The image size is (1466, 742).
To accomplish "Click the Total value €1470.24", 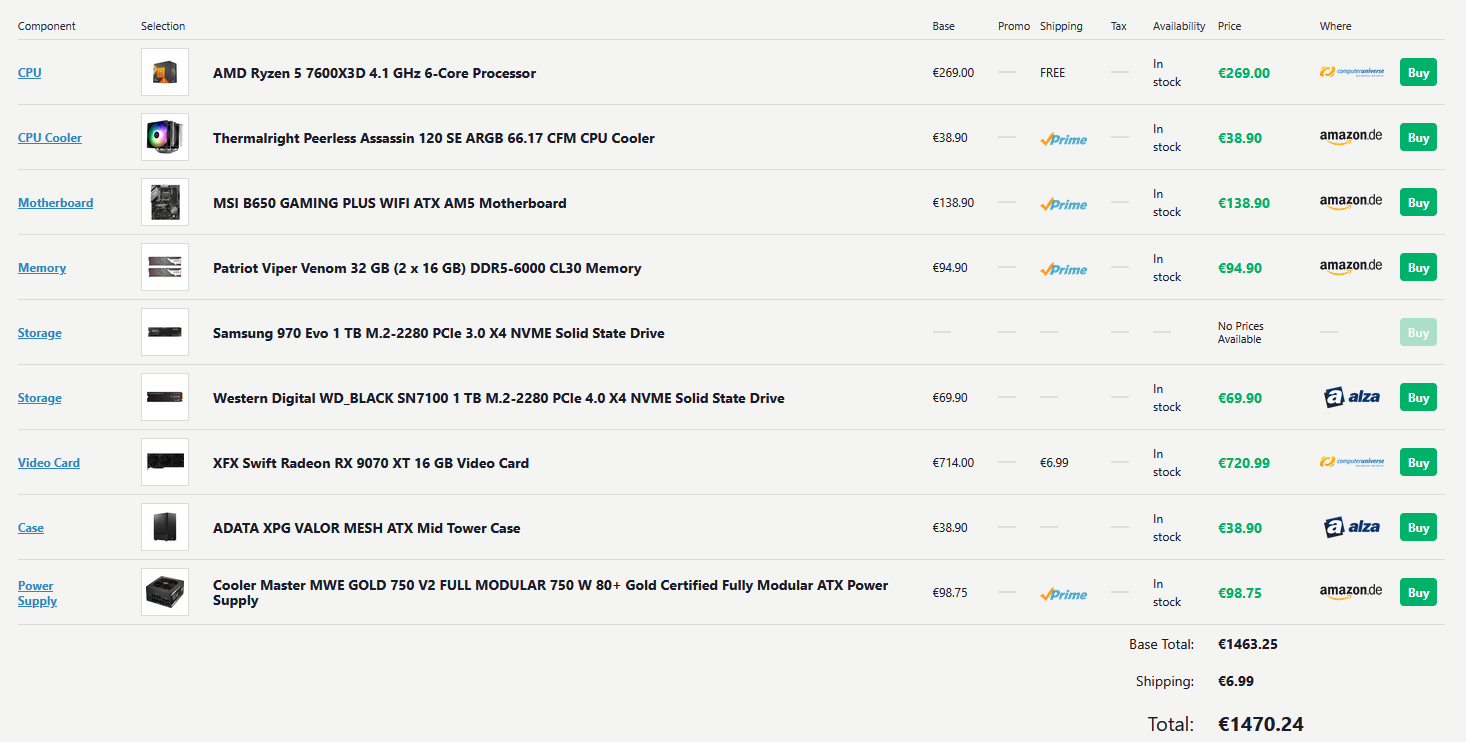I will click(x=1261, y=724).
